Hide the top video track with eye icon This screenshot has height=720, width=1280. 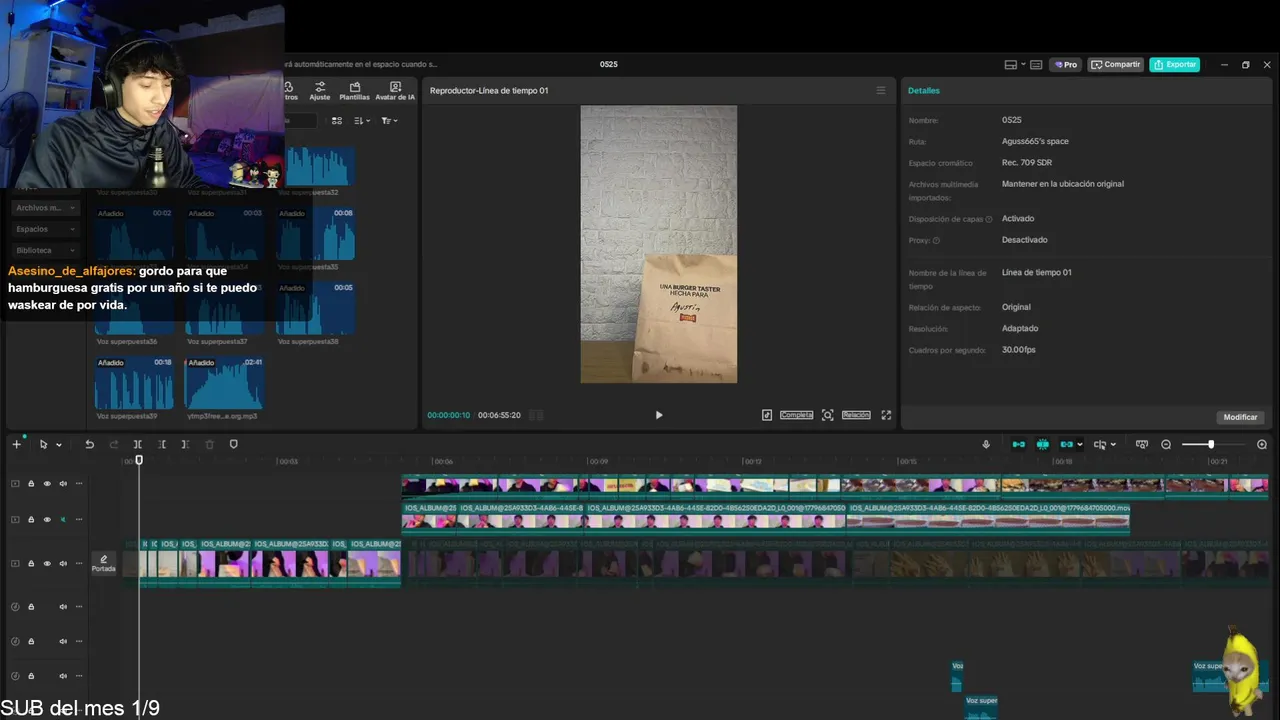pos(47,484)
